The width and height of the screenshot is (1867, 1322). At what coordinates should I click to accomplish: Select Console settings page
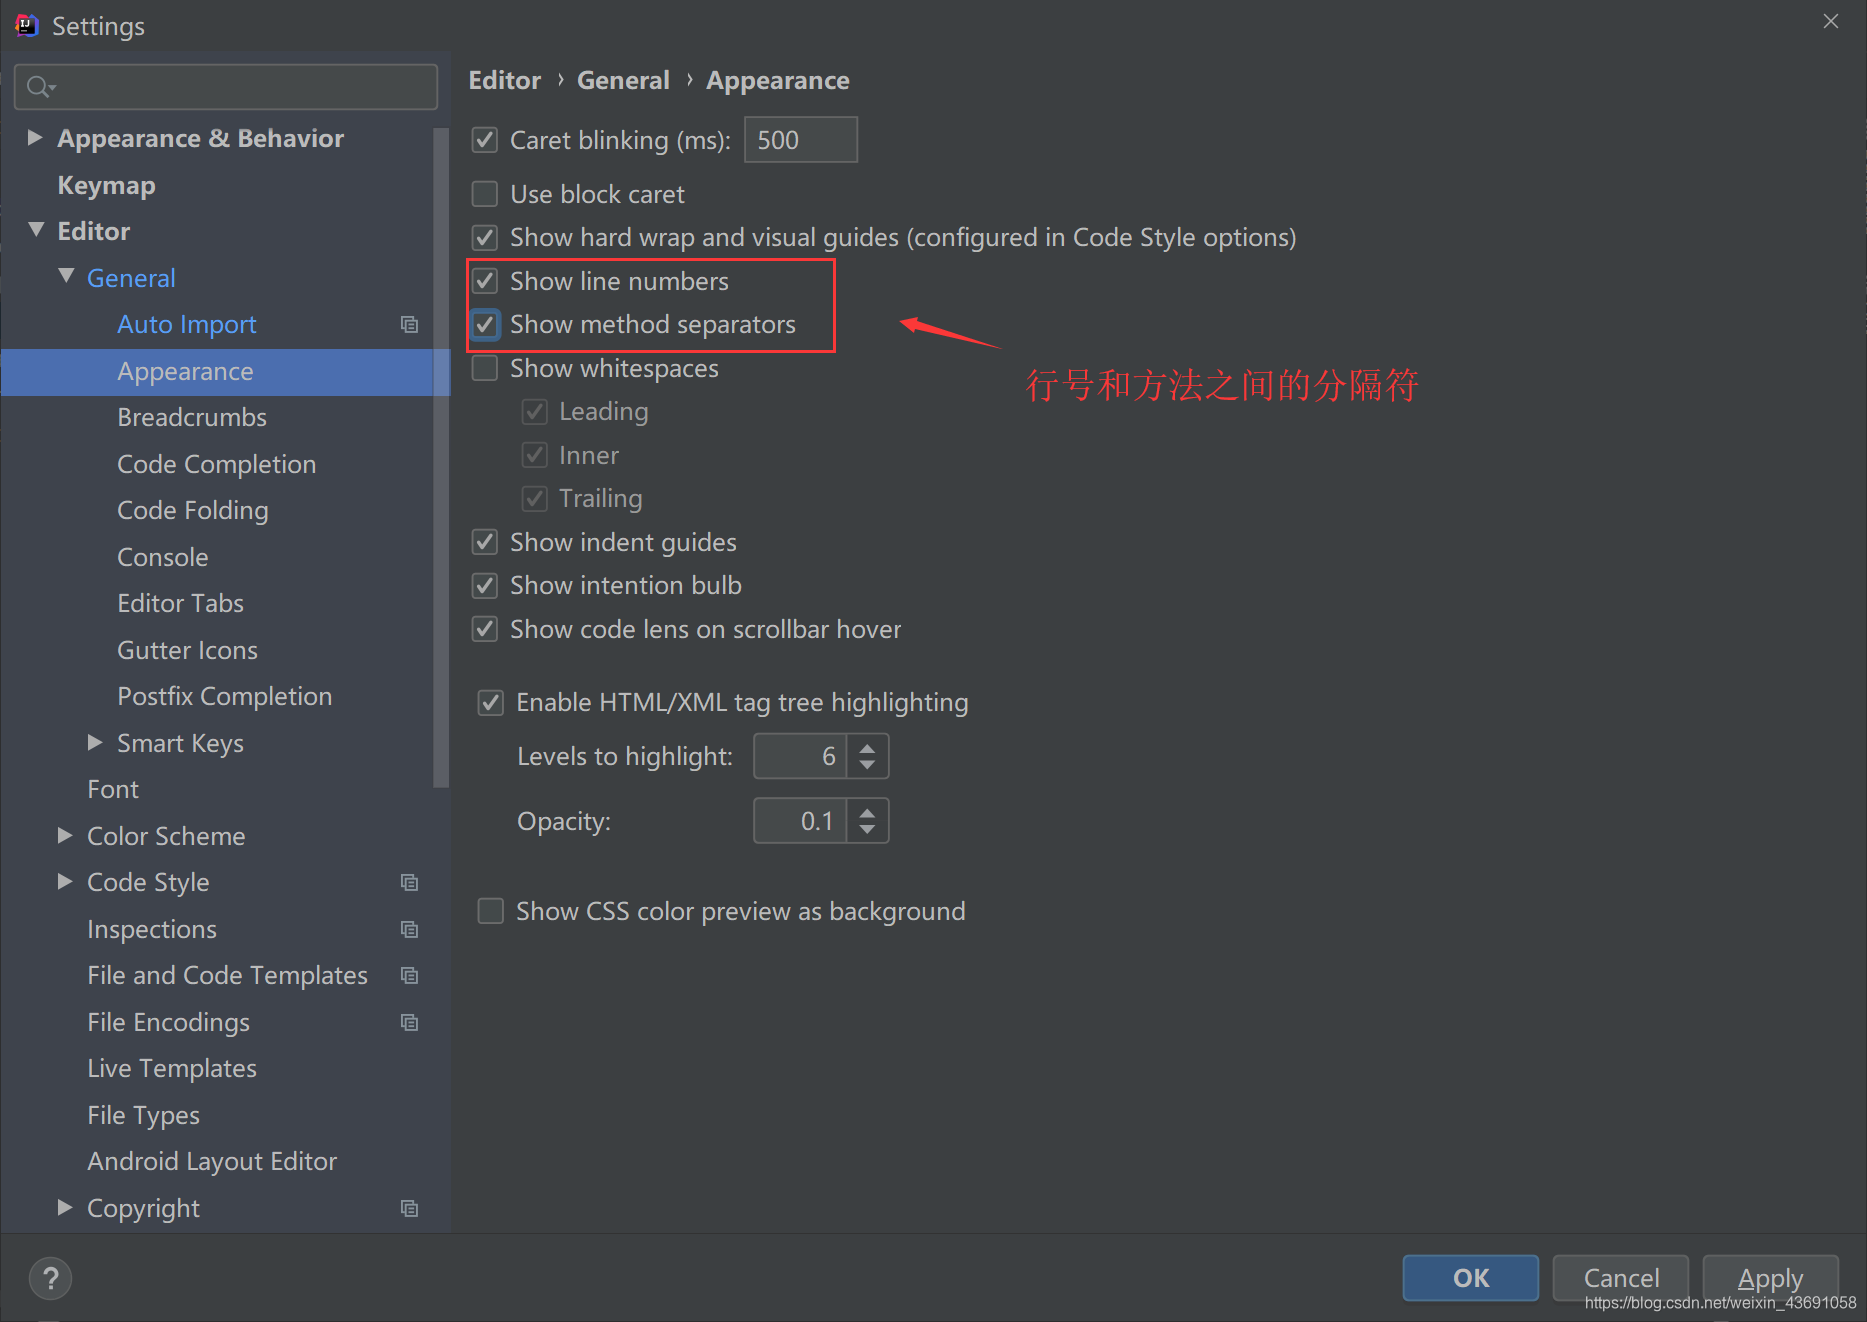click(163, 557)
